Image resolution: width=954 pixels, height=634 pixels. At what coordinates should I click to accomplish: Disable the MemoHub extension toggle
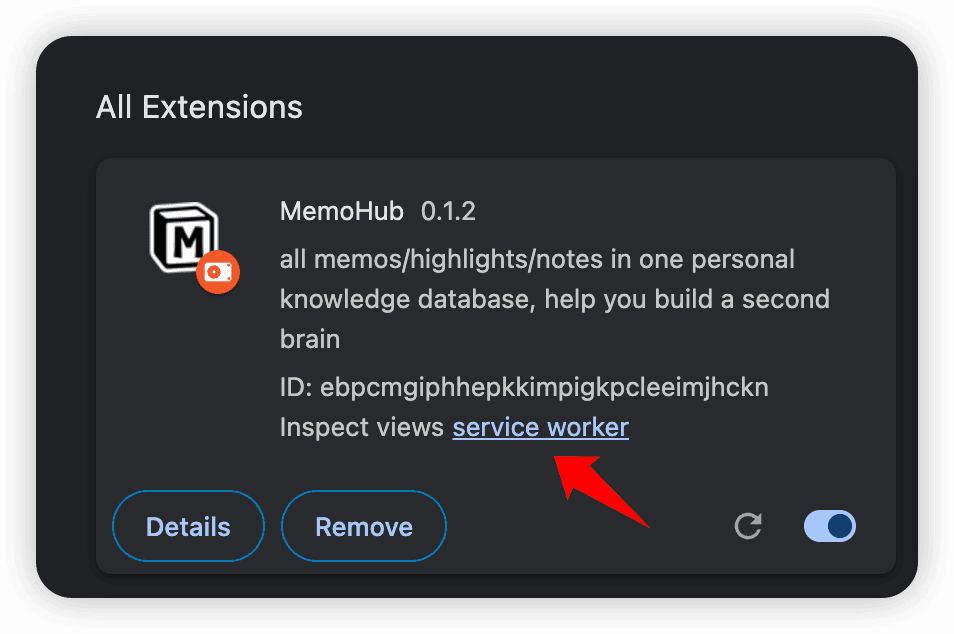tap(829, 526)
